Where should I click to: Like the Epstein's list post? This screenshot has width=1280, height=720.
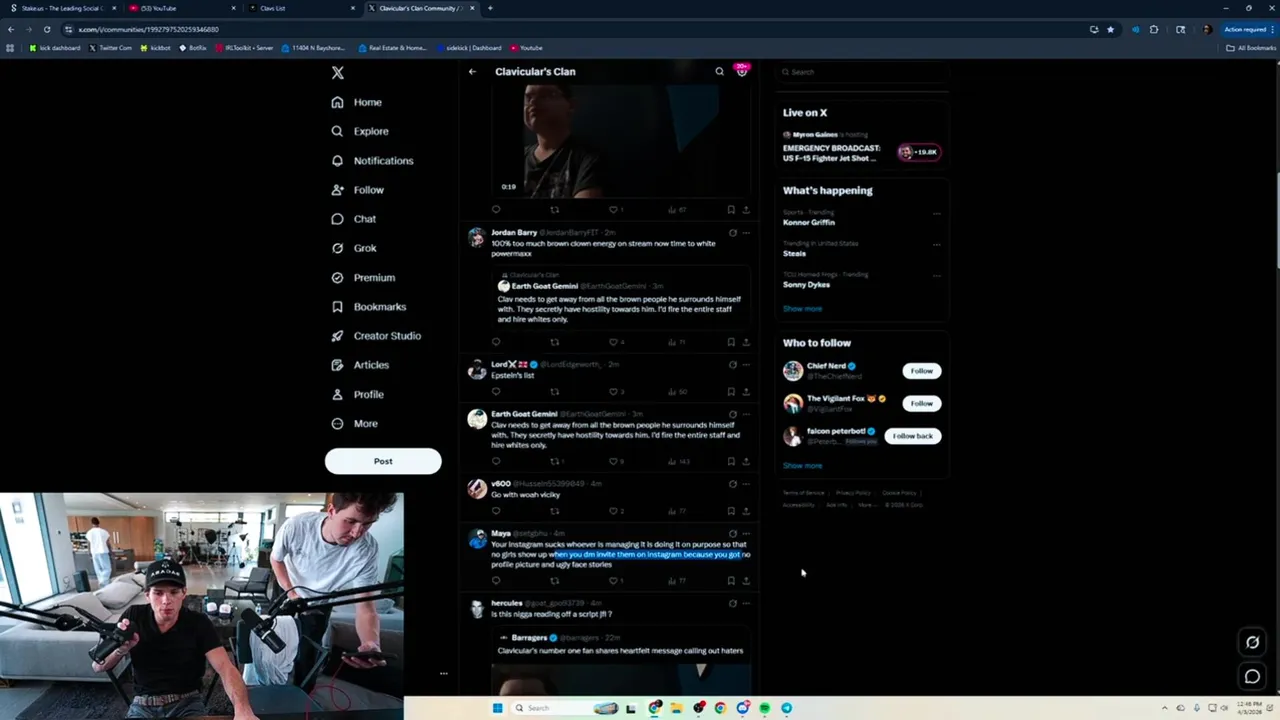(x=614, y=392)
